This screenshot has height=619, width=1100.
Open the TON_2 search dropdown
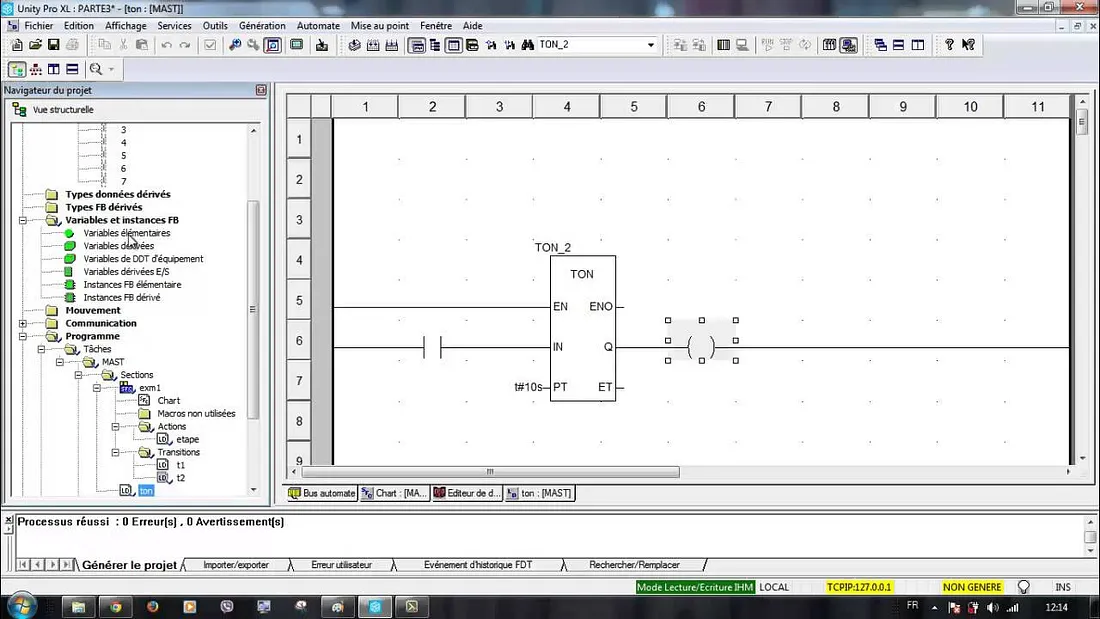tap(650, 45)
